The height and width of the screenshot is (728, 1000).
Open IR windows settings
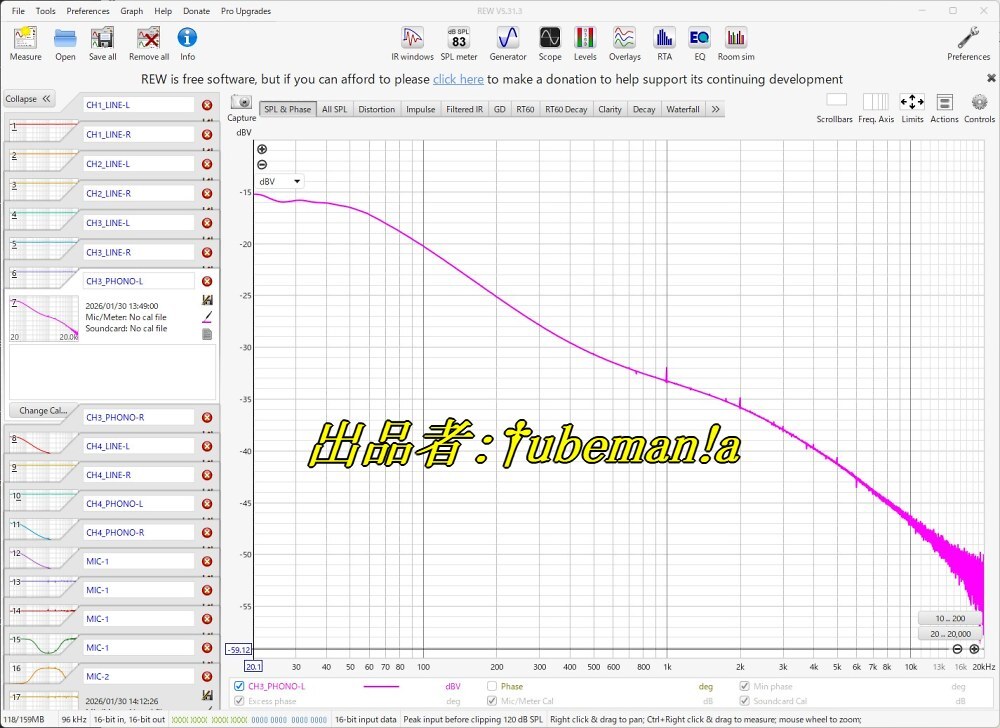(x=412, y=43)
